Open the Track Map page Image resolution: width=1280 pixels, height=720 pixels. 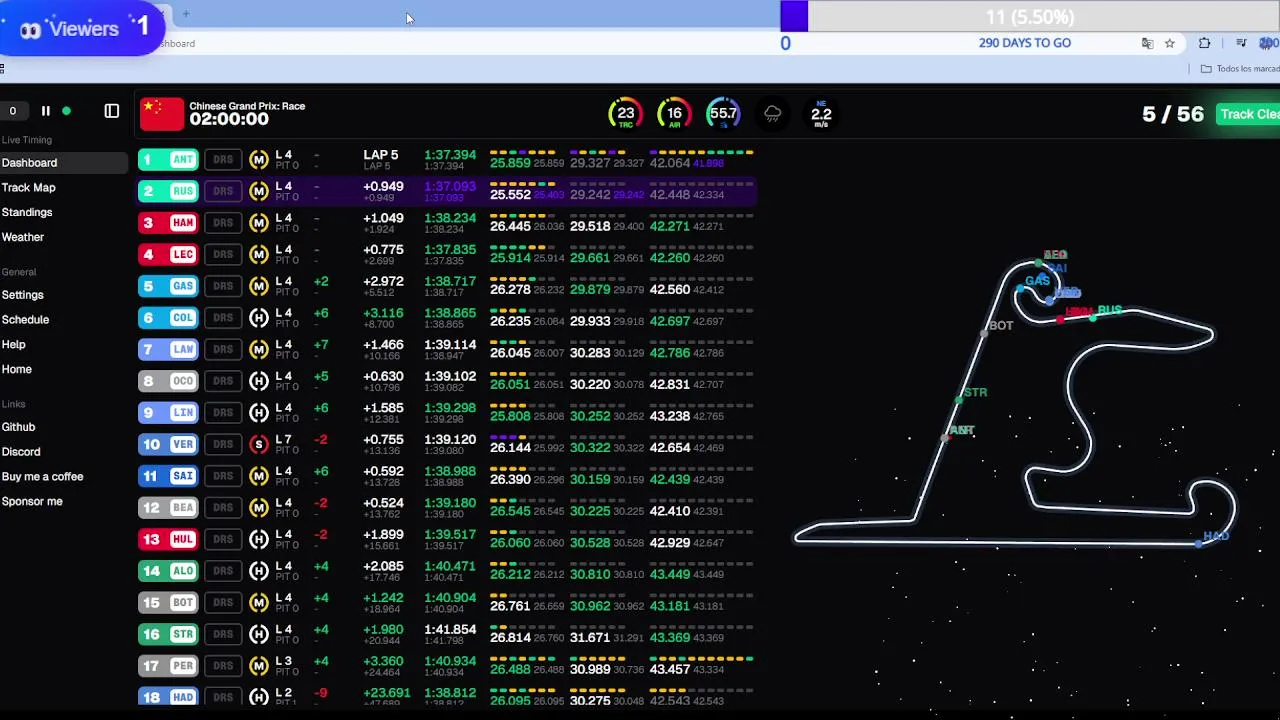tap(28, 188)
